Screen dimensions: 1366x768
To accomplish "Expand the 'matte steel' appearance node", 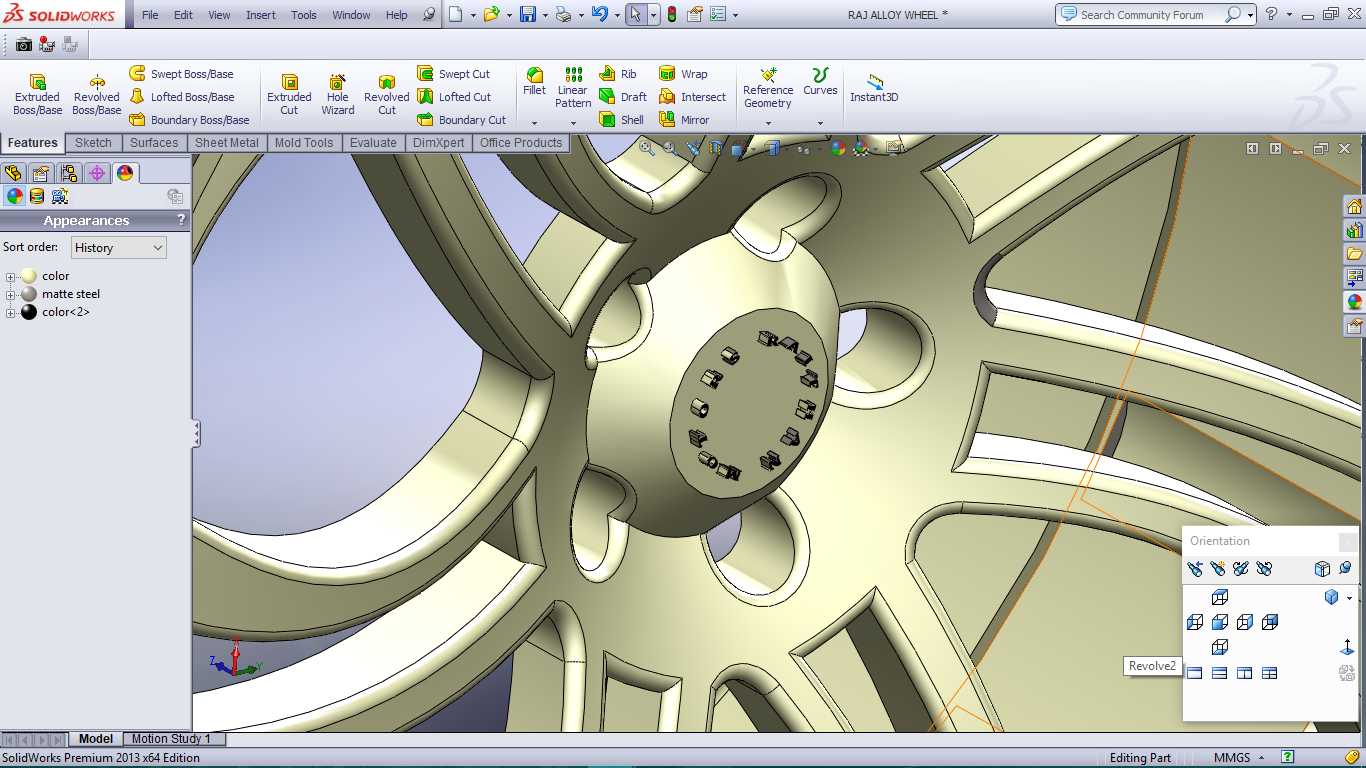I will click(x=11, y=295).
